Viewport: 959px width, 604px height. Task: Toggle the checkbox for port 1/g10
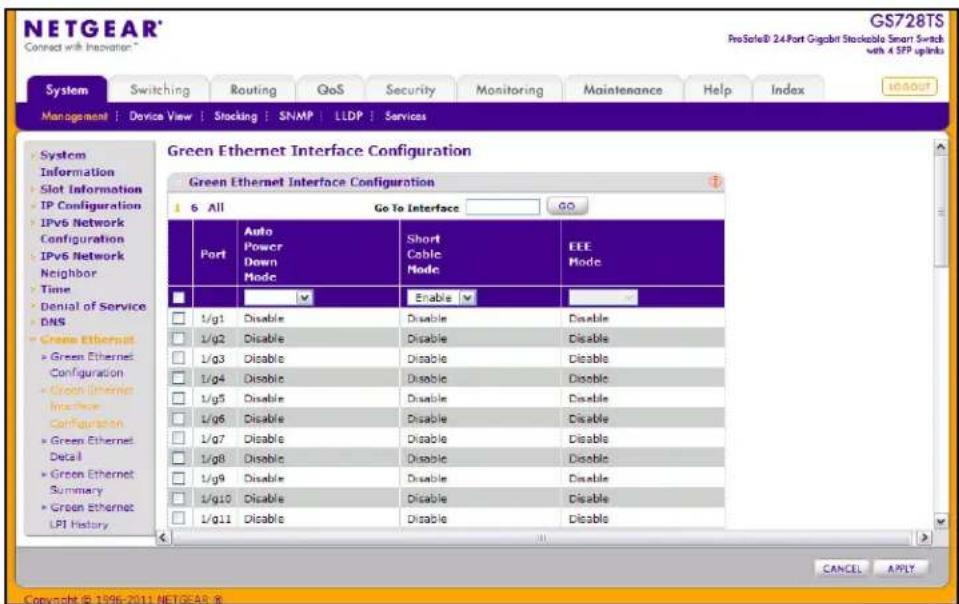click(x=179, y=498)
